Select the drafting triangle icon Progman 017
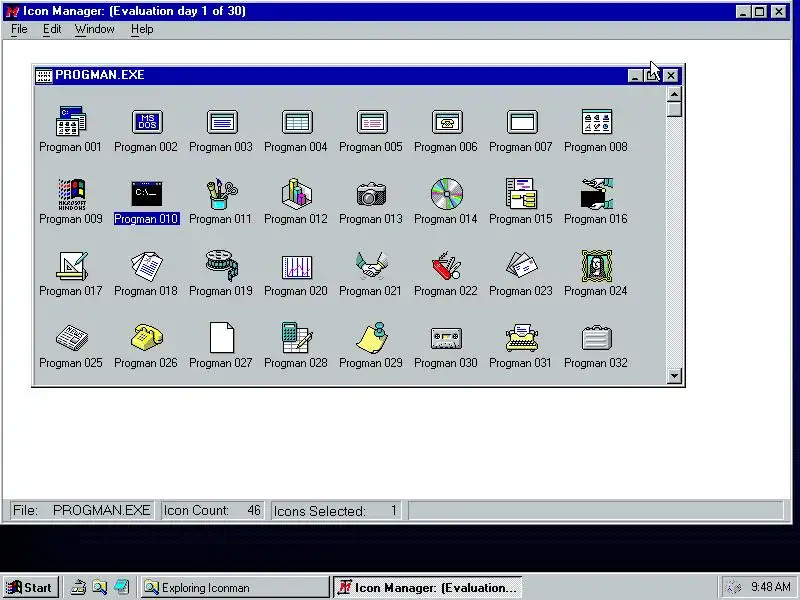This screenshot has width=800, height=600. (72, 266)
